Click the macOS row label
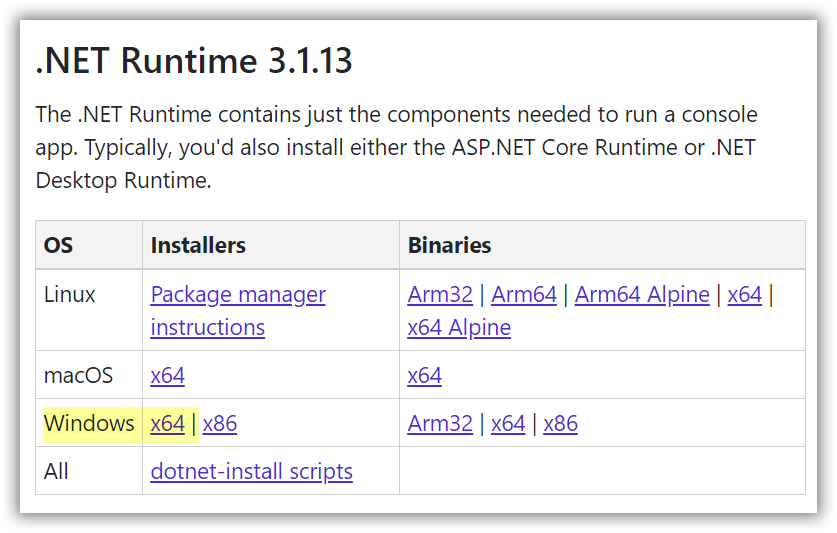 click(x=78, y=375)
